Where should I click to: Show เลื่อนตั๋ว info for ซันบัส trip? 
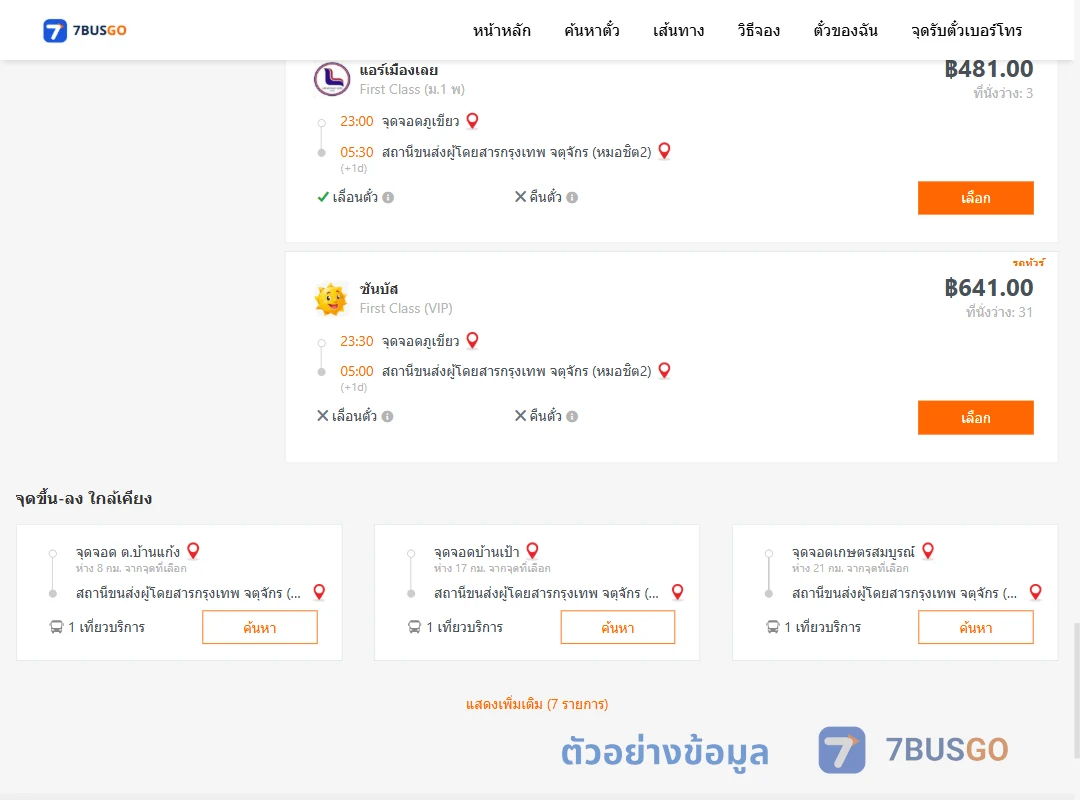point(388,416)
